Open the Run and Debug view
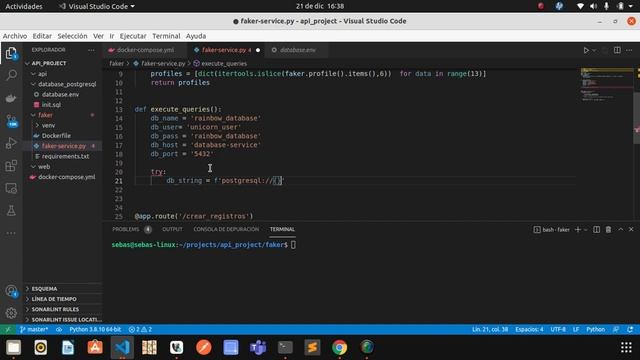This screenshot has height=360, width=640. (x=11, y=143)
